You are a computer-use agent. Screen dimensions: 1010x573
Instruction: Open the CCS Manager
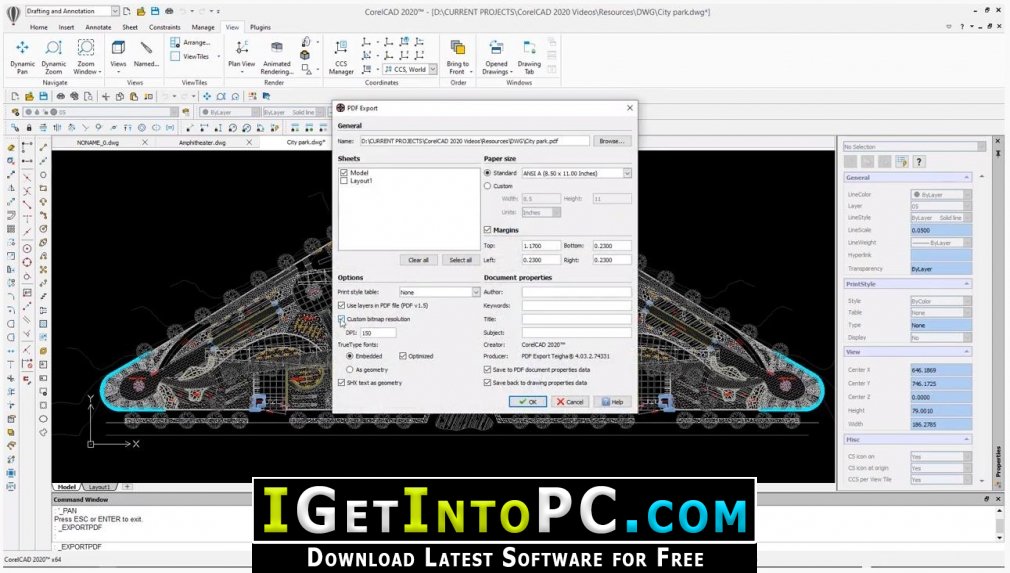(x=341, y=56)
